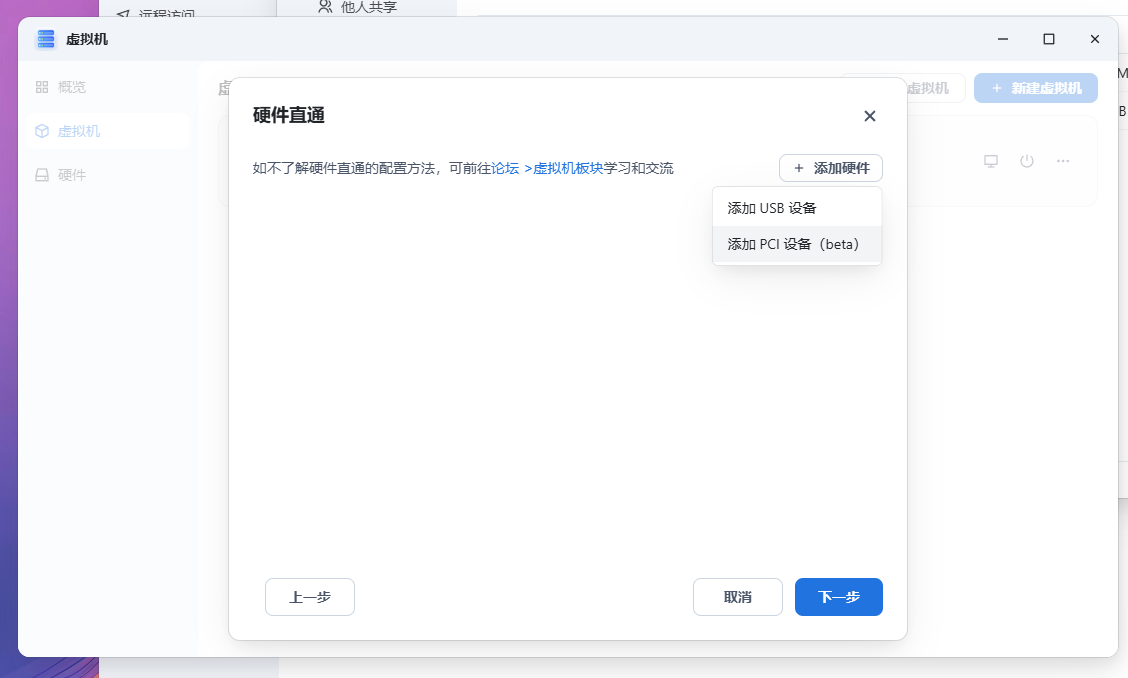Close the 硬件直通 dialog
Image resolution: width=1128 pixels, height=678 pixels.
[869, 116]
